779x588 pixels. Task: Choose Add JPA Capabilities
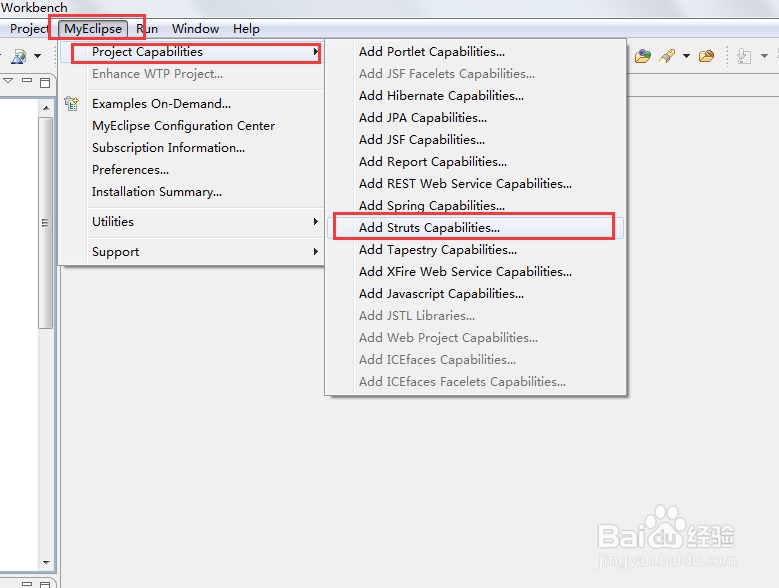[475, 118]
